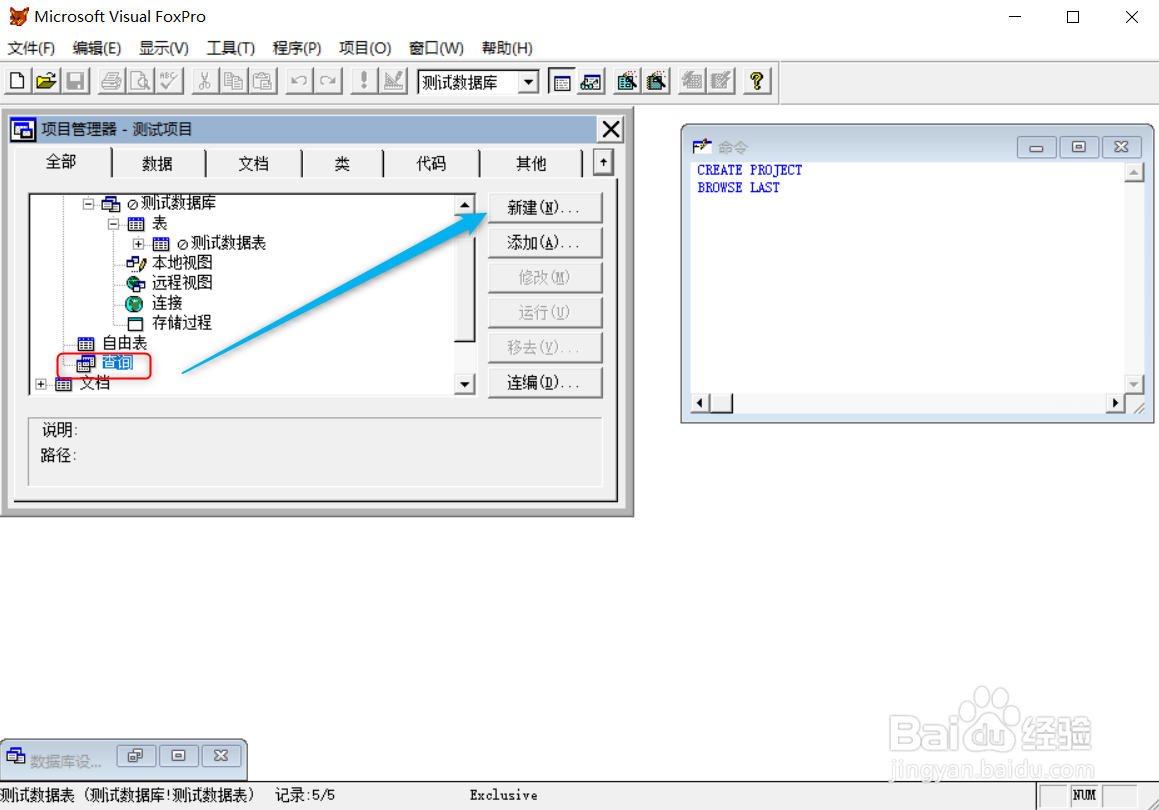Viewport: 1159px width, 810px height.
Task: Close the 项目管理器 window
Action: coord(611,129)
